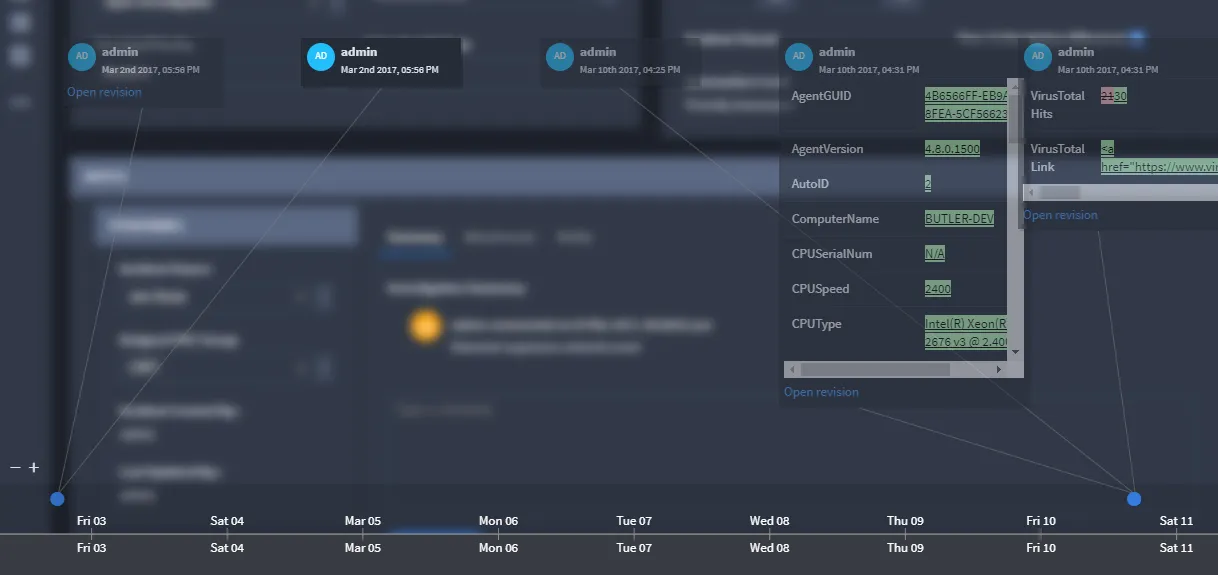Click right arrow of horizontal scrollbar under CPUType

pyautogui.click(x=999, y=370)
